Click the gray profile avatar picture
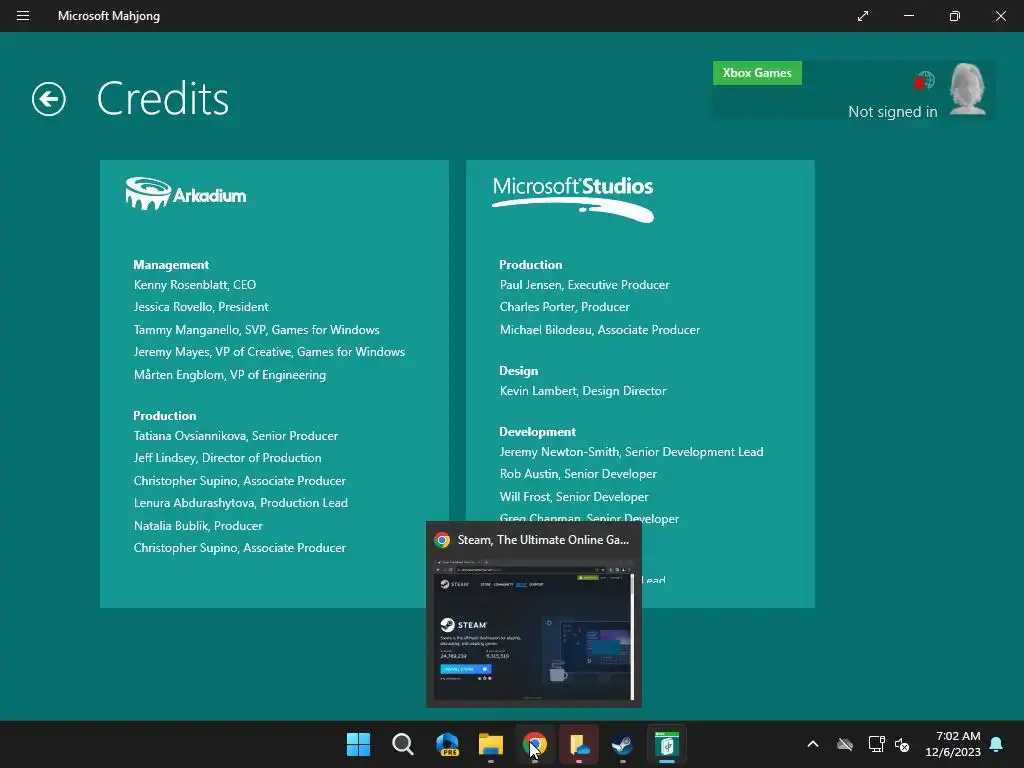 click(967, 89)
